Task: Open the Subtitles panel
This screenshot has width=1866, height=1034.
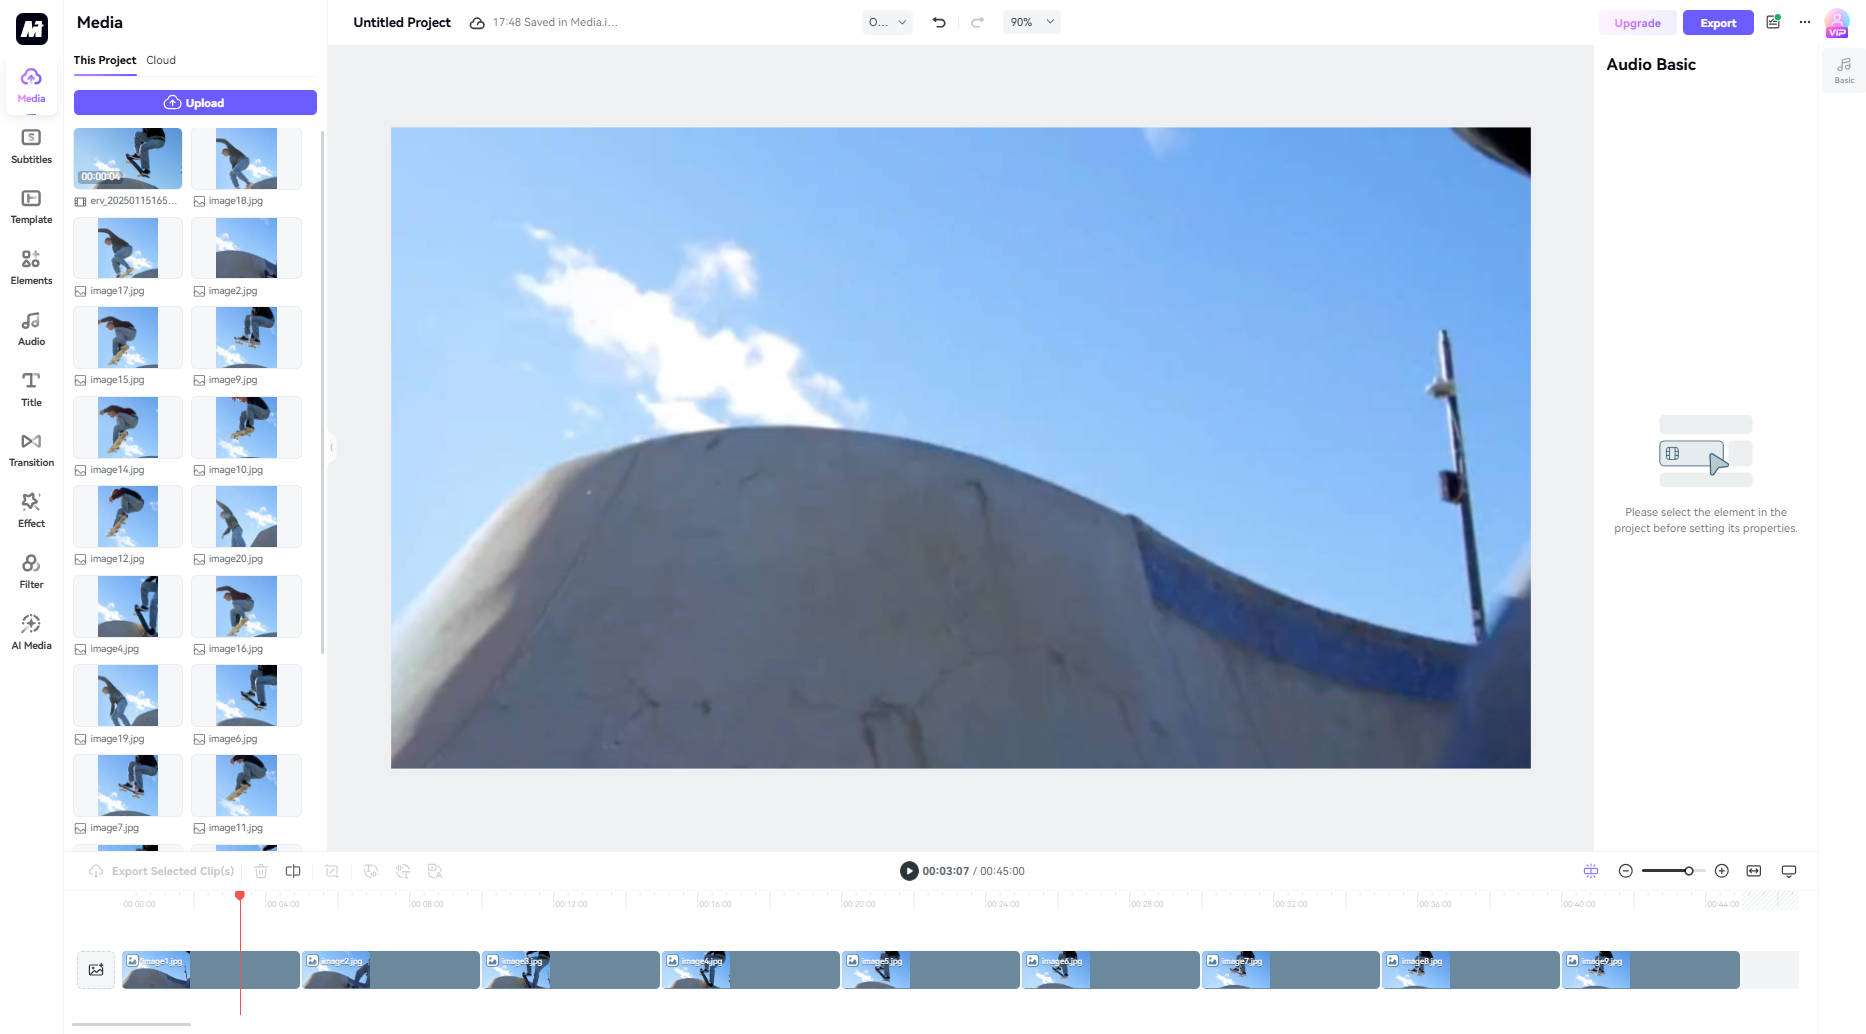Action: 31,146
